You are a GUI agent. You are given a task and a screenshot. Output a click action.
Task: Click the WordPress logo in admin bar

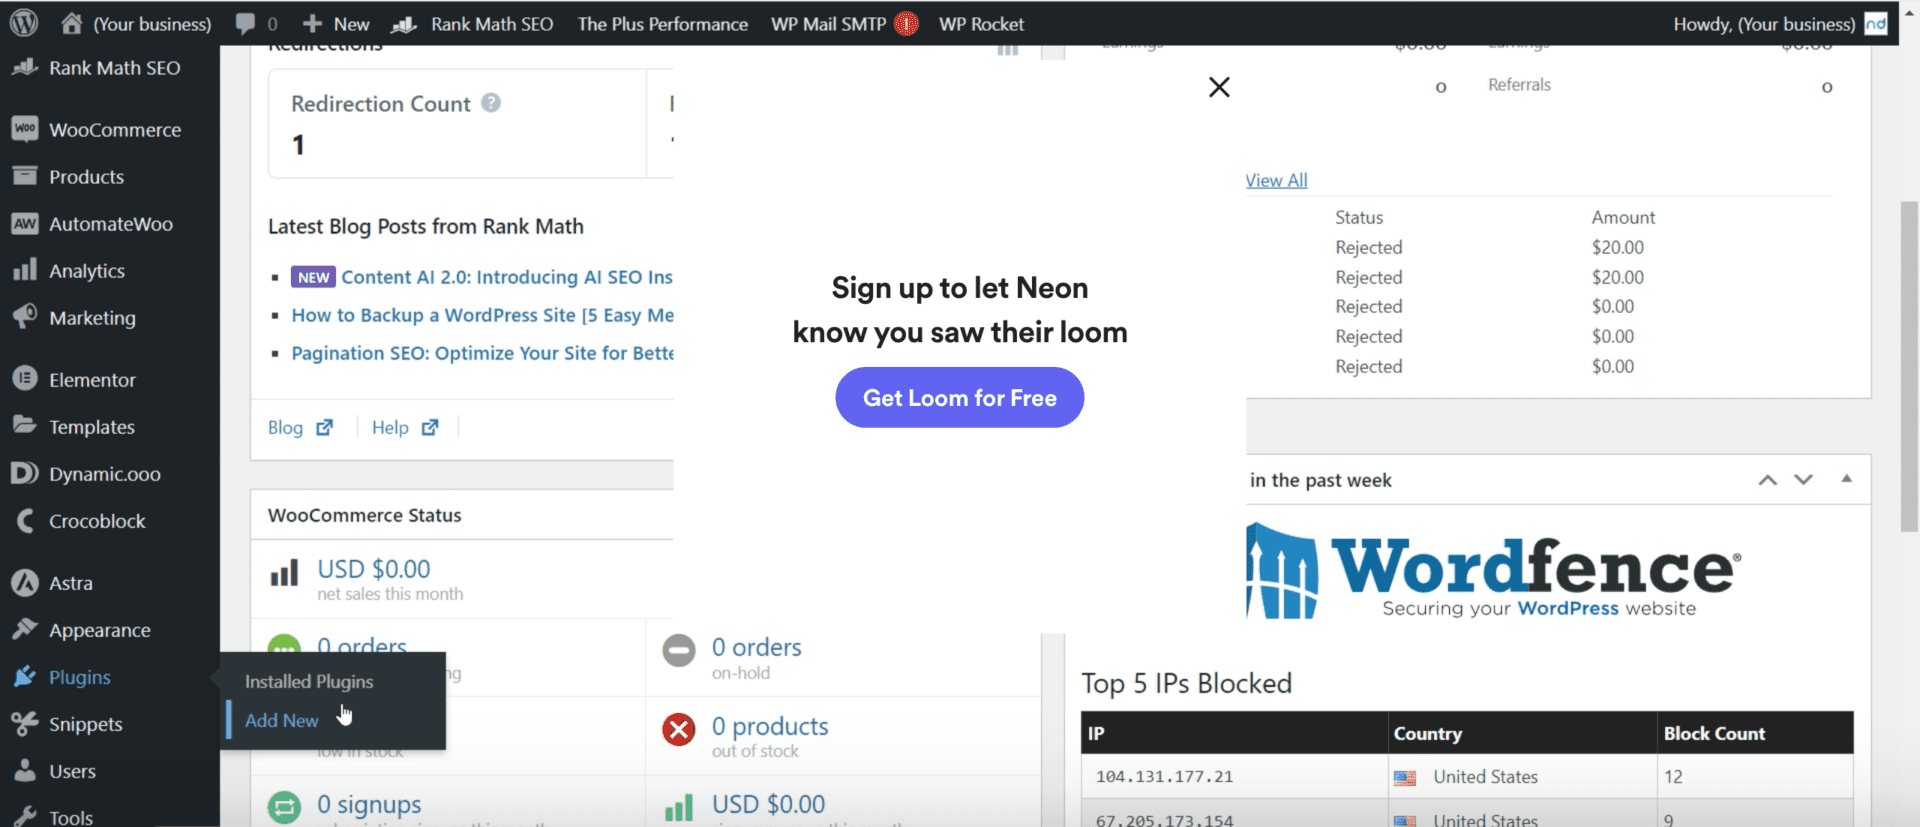pos(24,23)
